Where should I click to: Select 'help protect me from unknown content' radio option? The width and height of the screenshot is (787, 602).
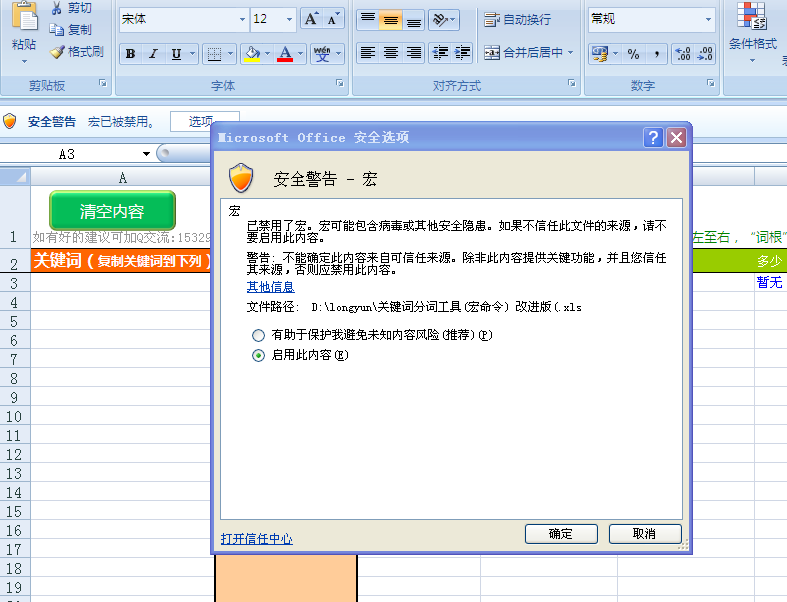point(258,335)
